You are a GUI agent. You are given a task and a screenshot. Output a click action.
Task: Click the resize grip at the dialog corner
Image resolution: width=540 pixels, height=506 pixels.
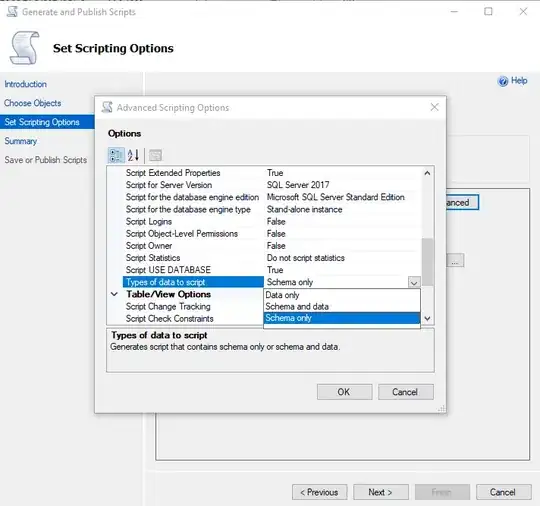click(x=442, y=409)
